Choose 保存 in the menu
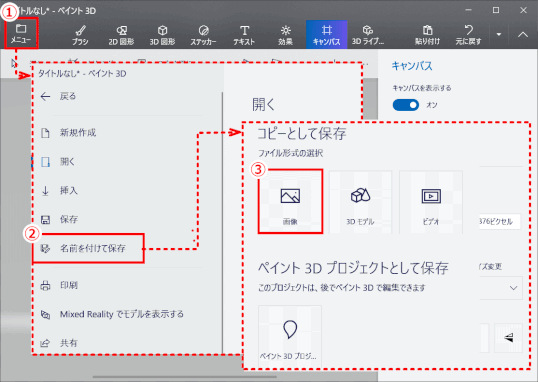 pyautogui.click(x=59, y=219)
